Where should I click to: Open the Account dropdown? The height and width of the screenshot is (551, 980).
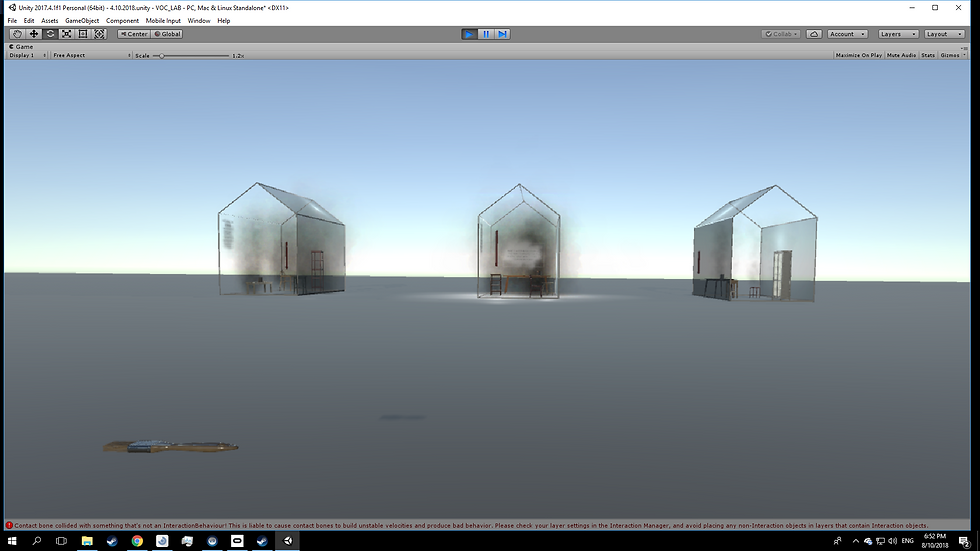[x=847, y=34]
